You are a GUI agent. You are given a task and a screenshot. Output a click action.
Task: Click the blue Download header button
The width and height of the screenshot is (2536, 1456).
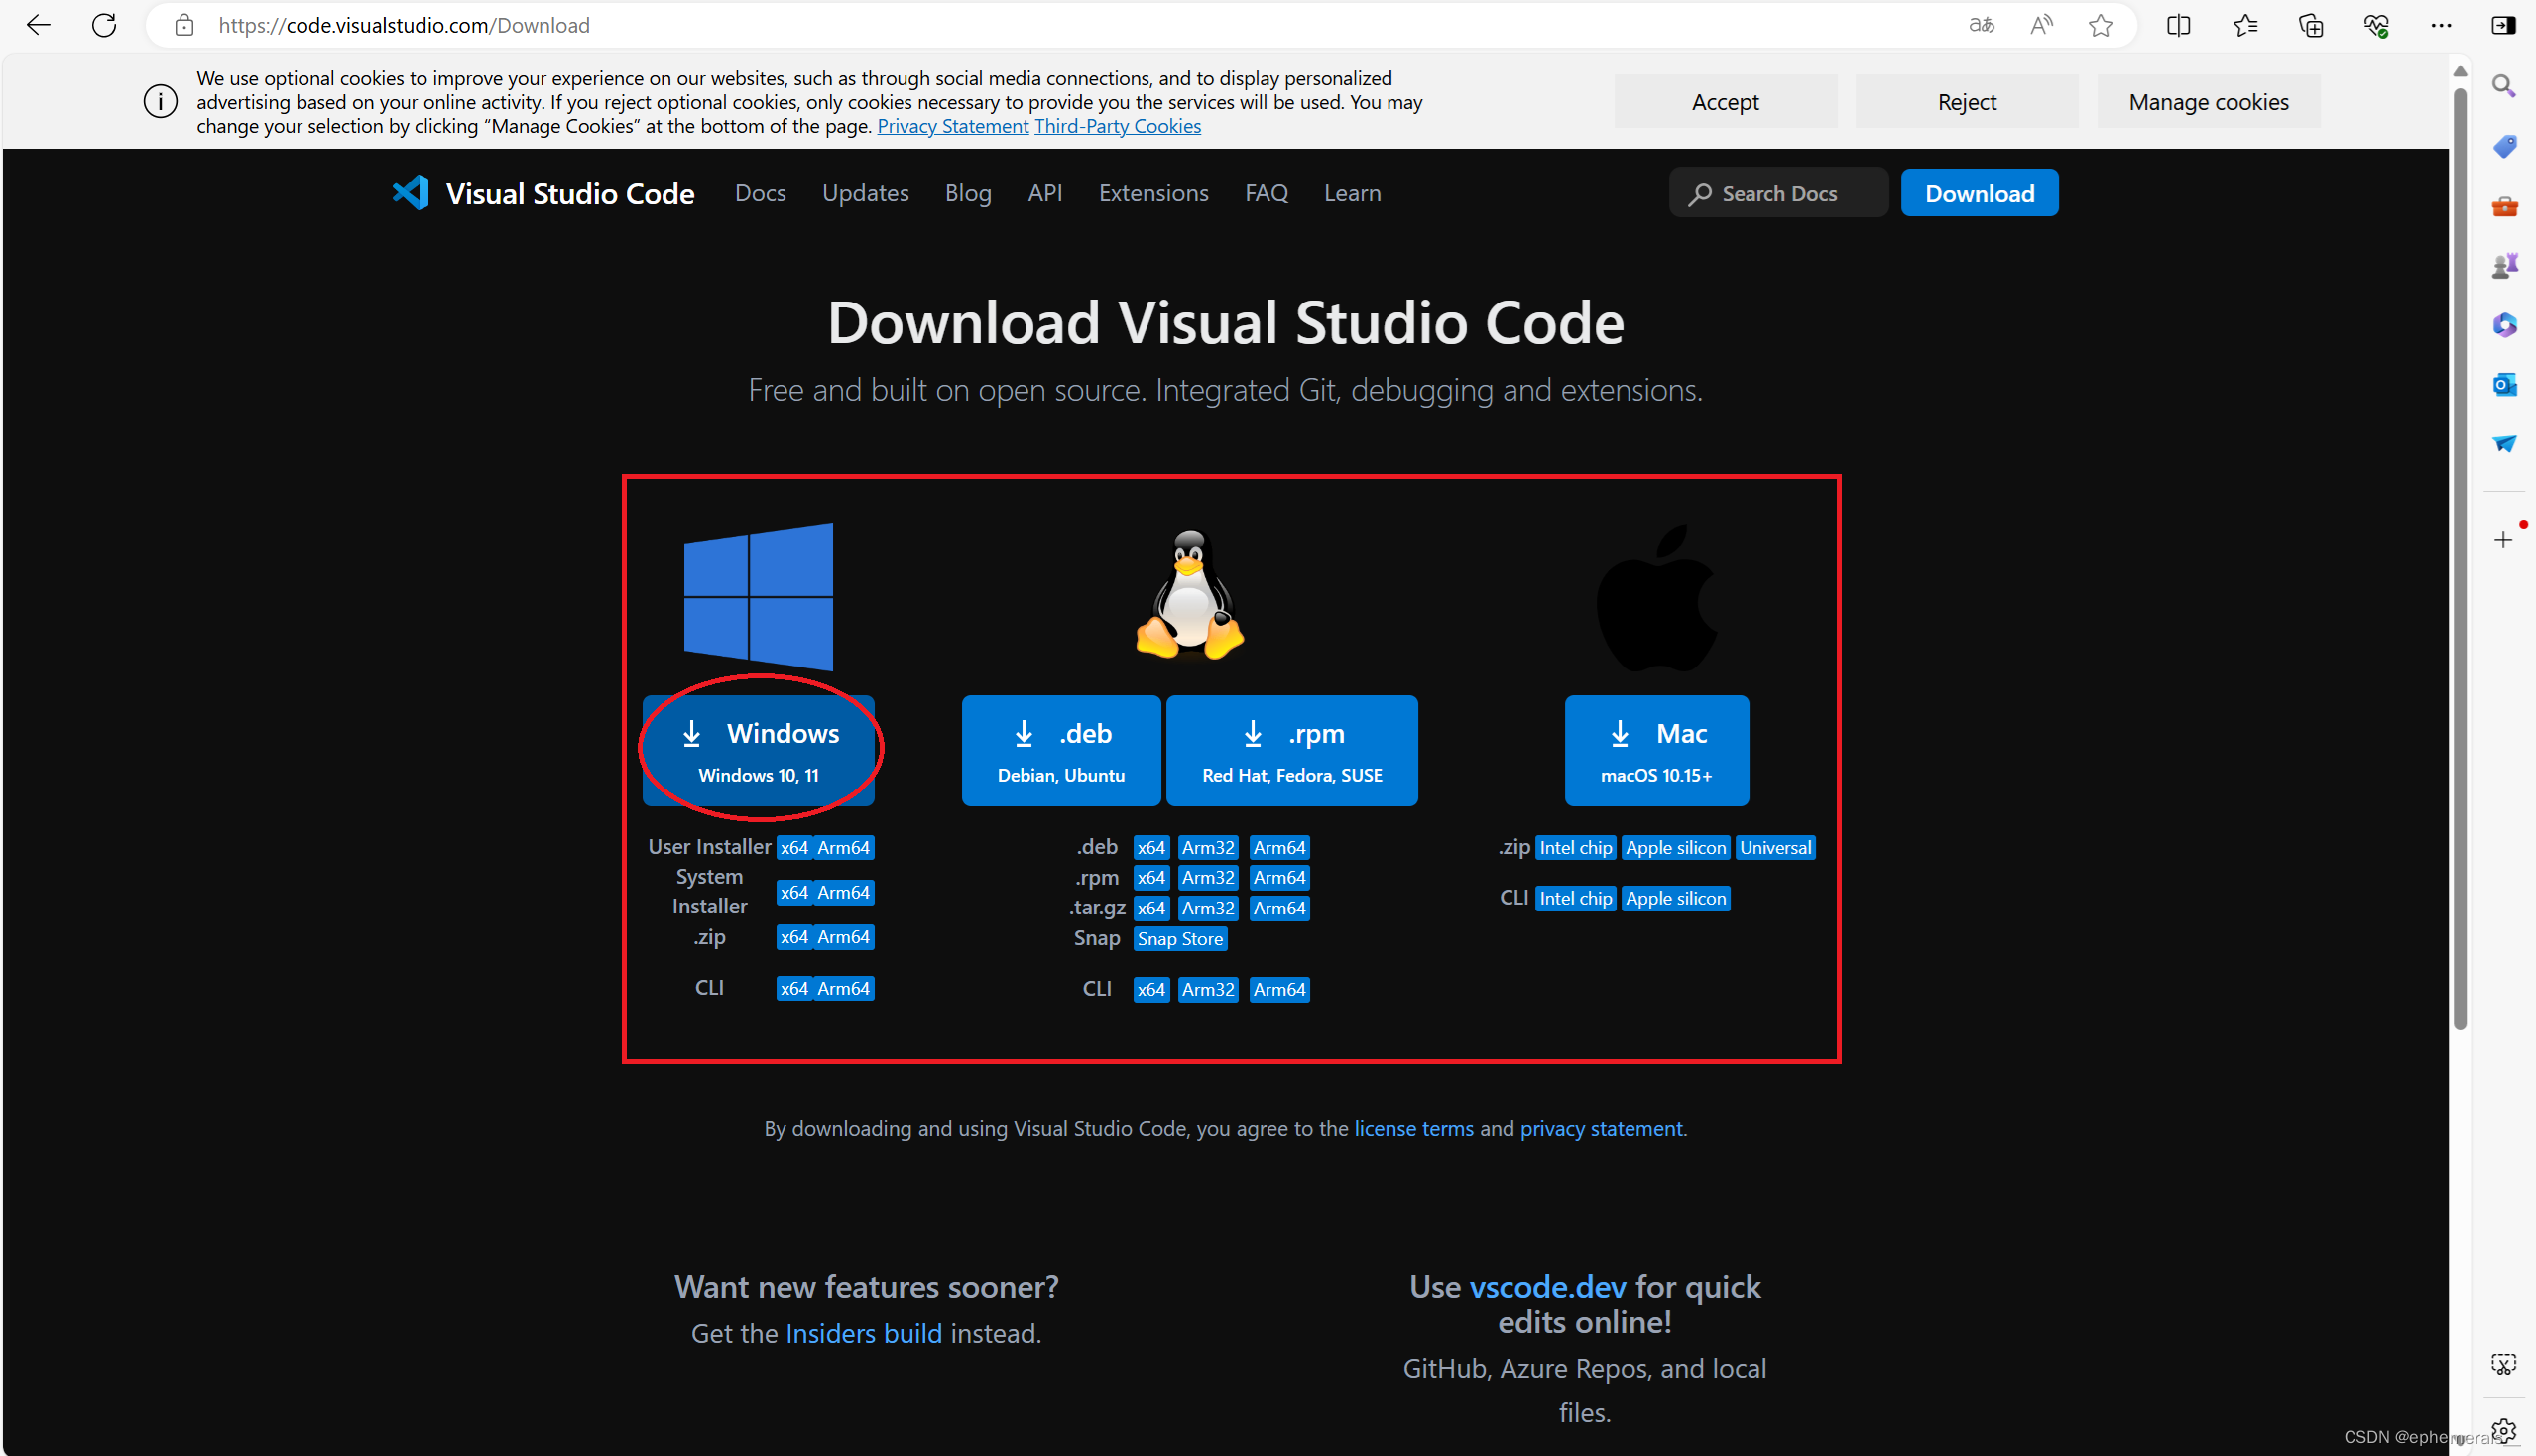(x=1979, y=193)
